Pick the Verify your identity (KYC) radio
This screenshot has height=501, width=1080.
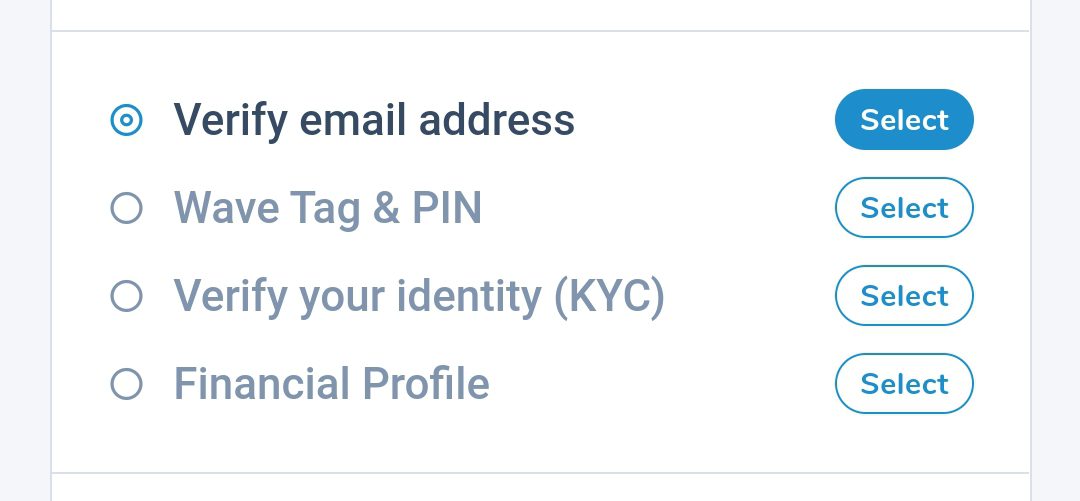pyautogui.click(x=126, y=297)
